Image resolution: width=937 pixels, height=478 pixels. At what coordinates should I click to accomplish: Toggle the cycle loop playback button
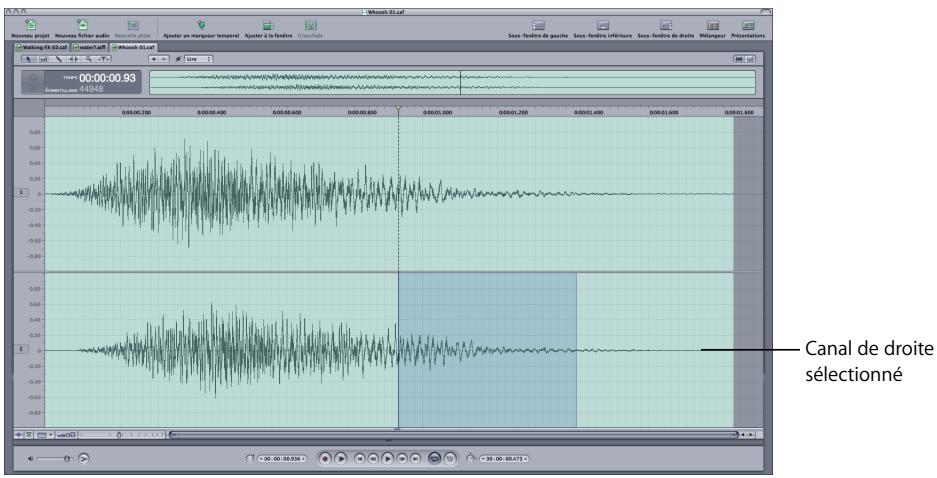(x=434, y=459)
